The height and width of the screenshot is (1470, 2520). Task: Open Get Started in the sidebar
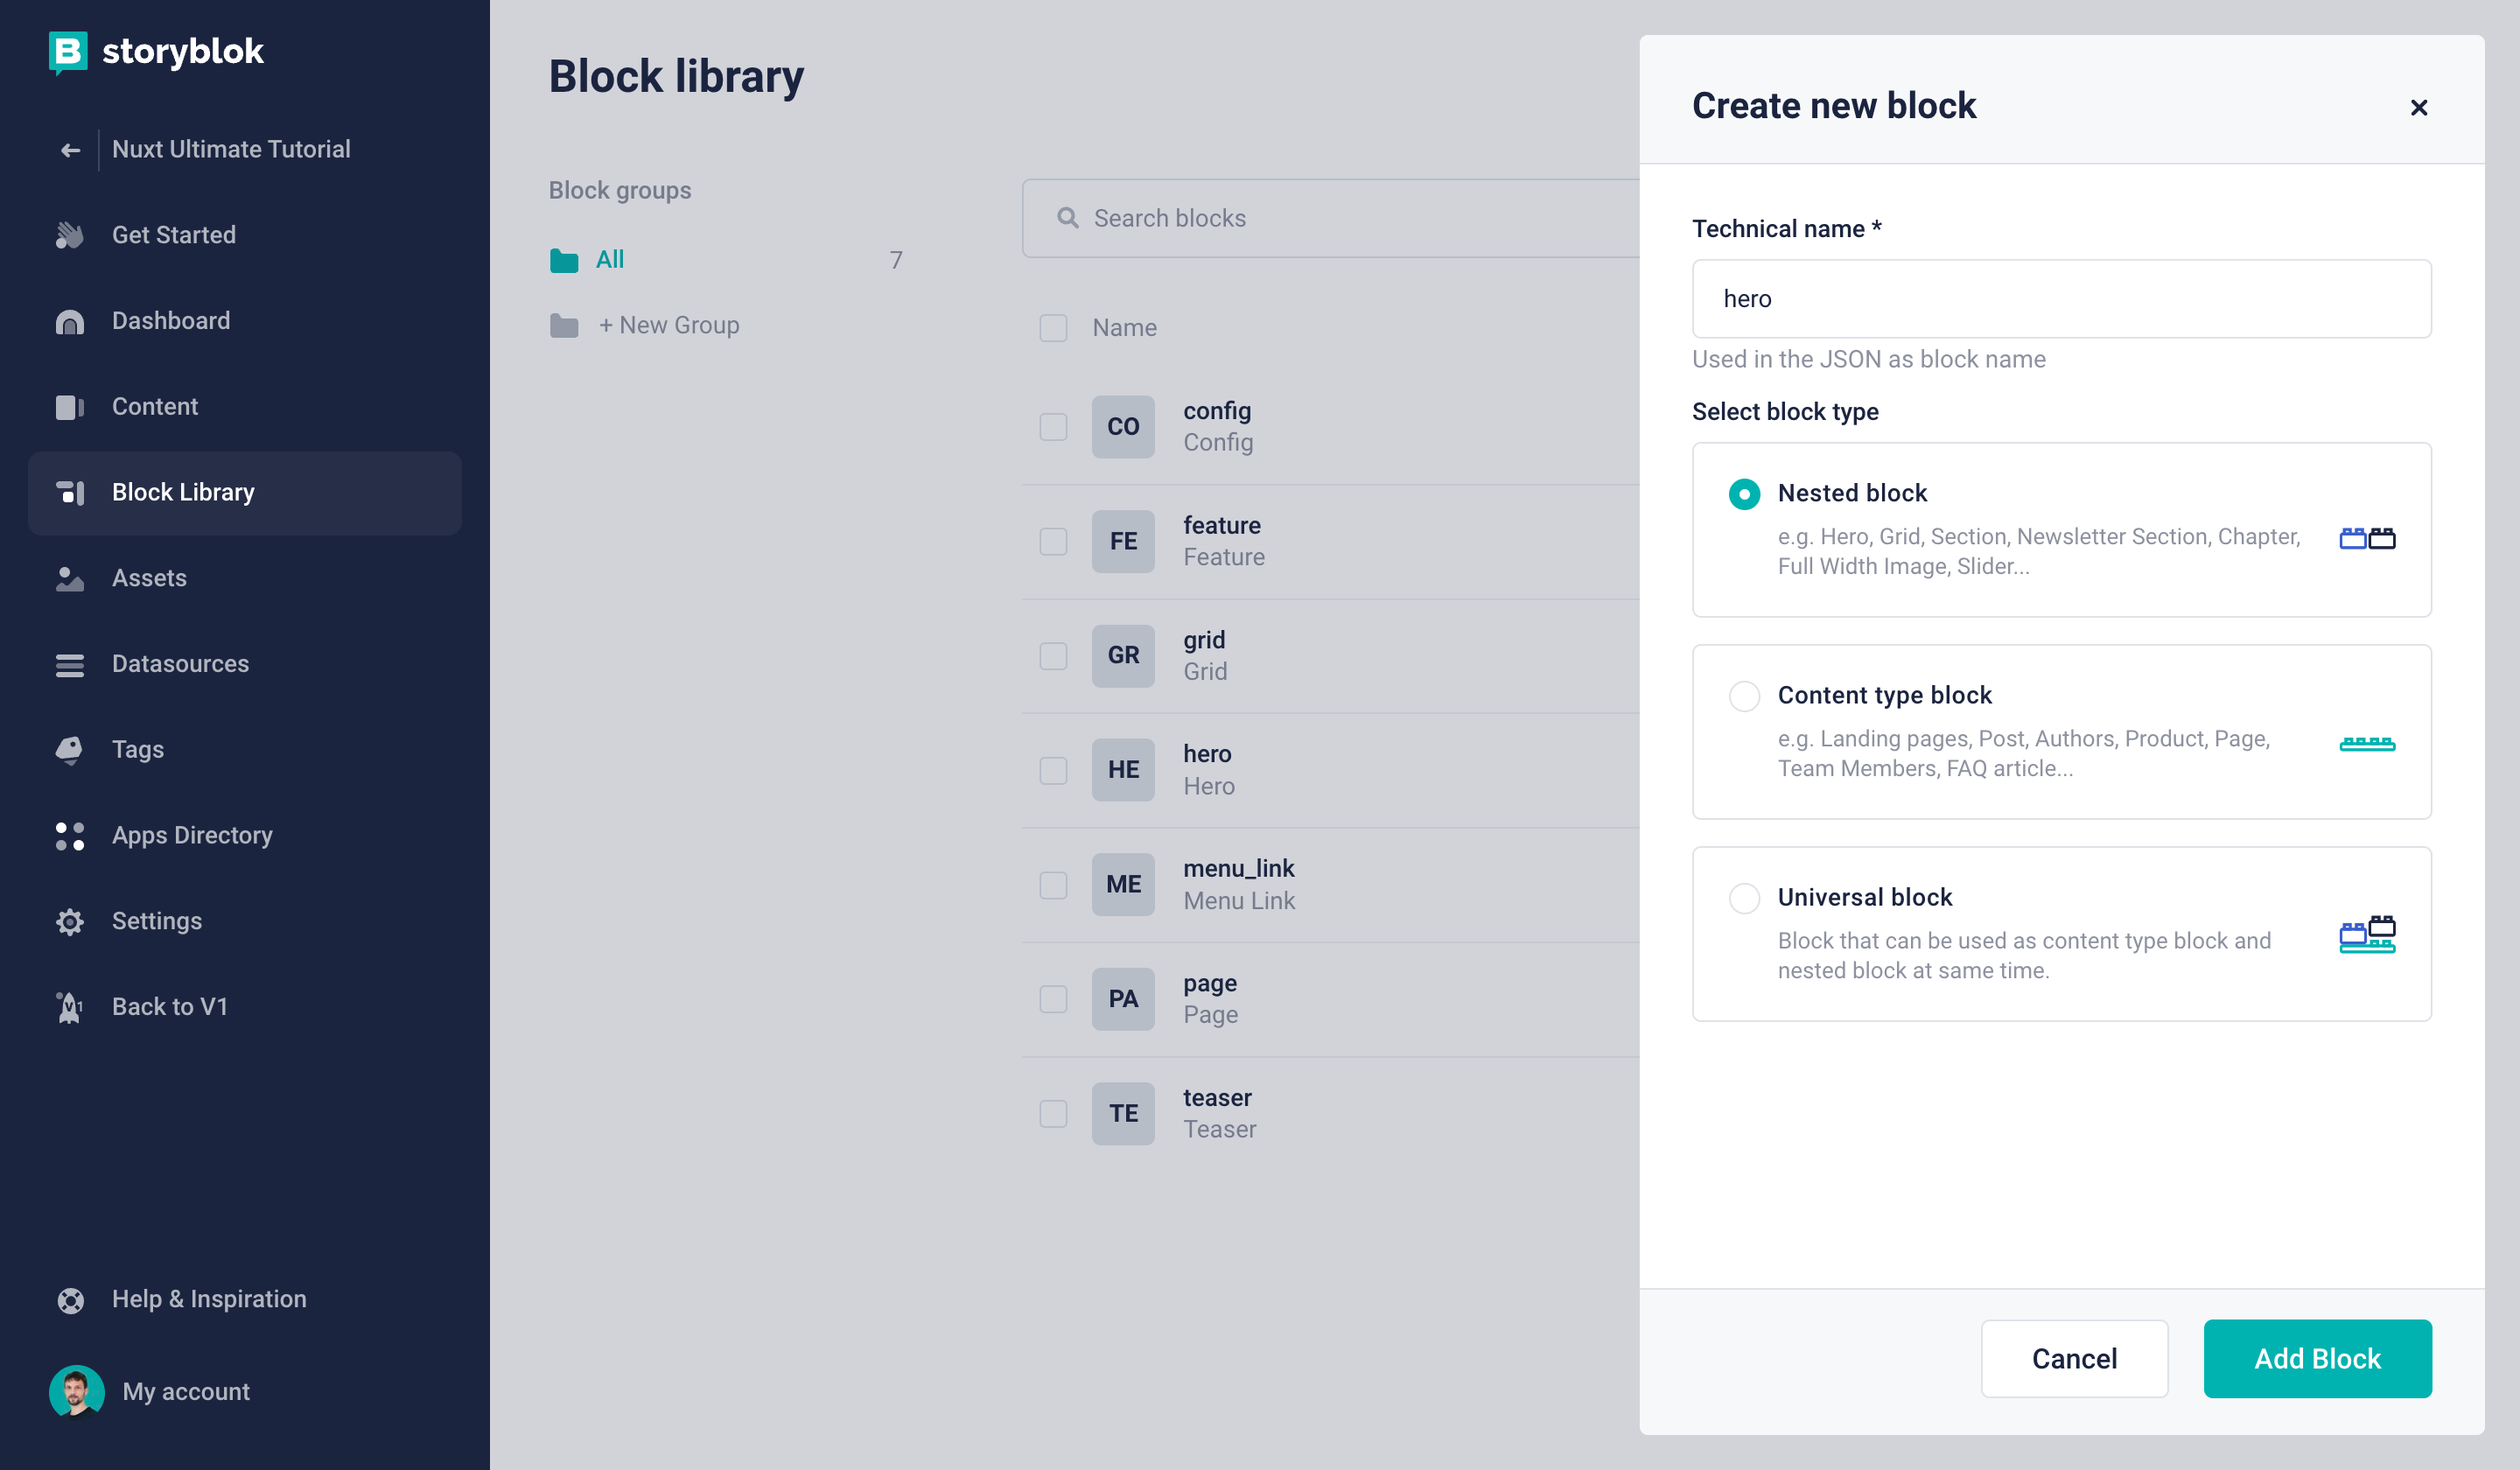(x=245, y=235)
